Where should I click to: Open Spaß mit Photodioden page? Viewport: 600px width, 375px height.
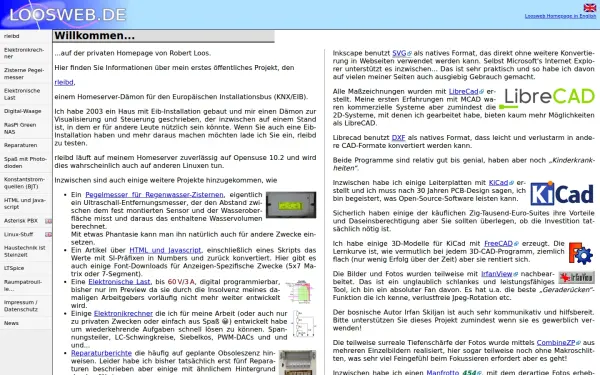point(26,162)
